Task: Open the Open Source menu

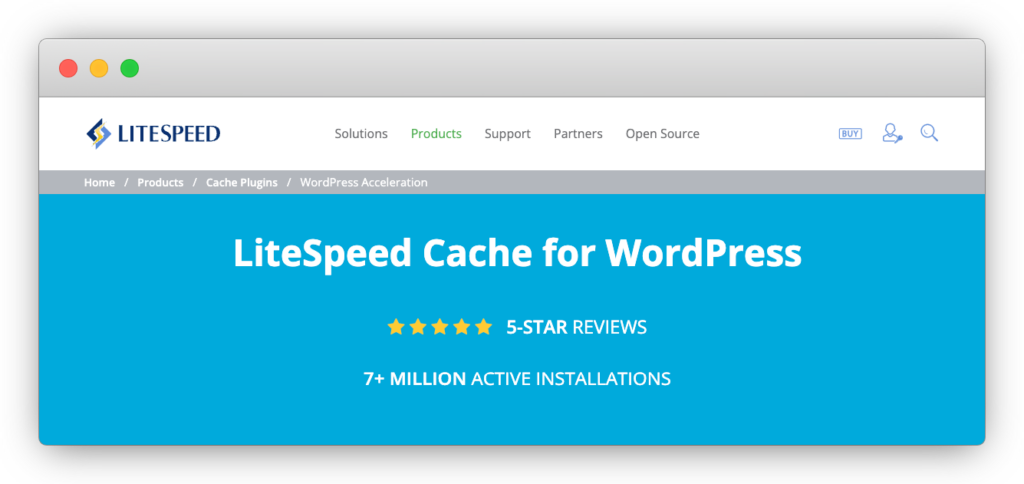Action: point(662,134)
